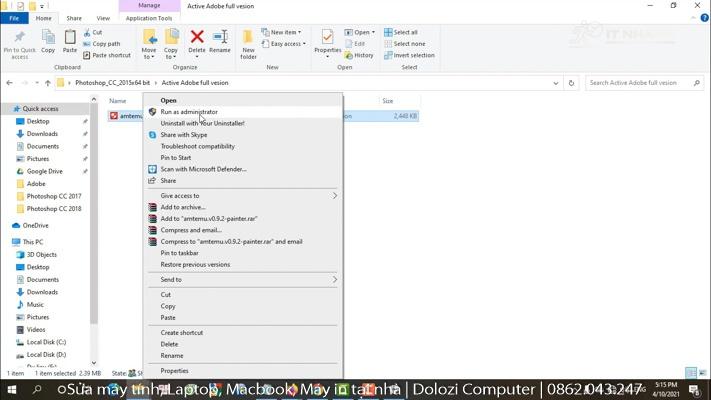This screenshot has height=400, width=711.
Task: Click the Pin to Quick access icon
Action: 19,41
